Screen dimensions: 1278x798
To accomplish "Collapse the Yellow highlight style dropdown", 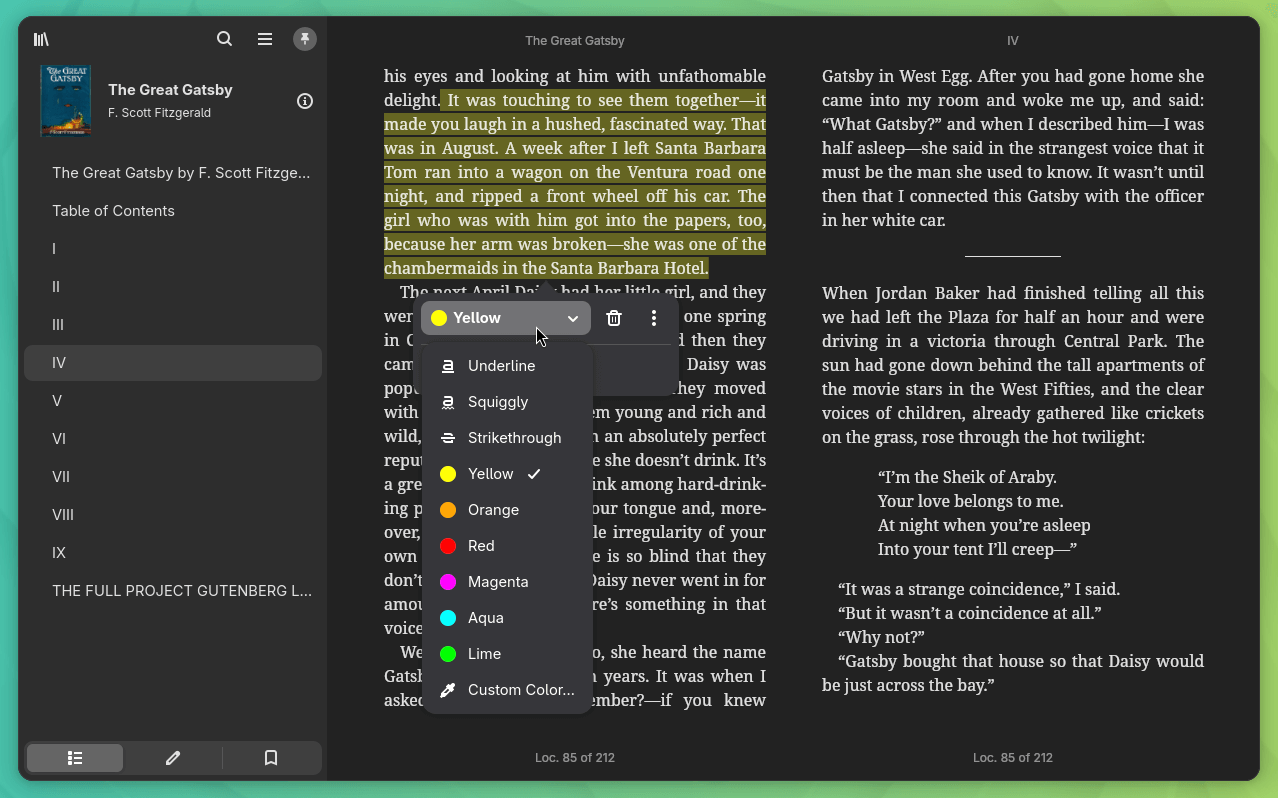I will [505, 318].
